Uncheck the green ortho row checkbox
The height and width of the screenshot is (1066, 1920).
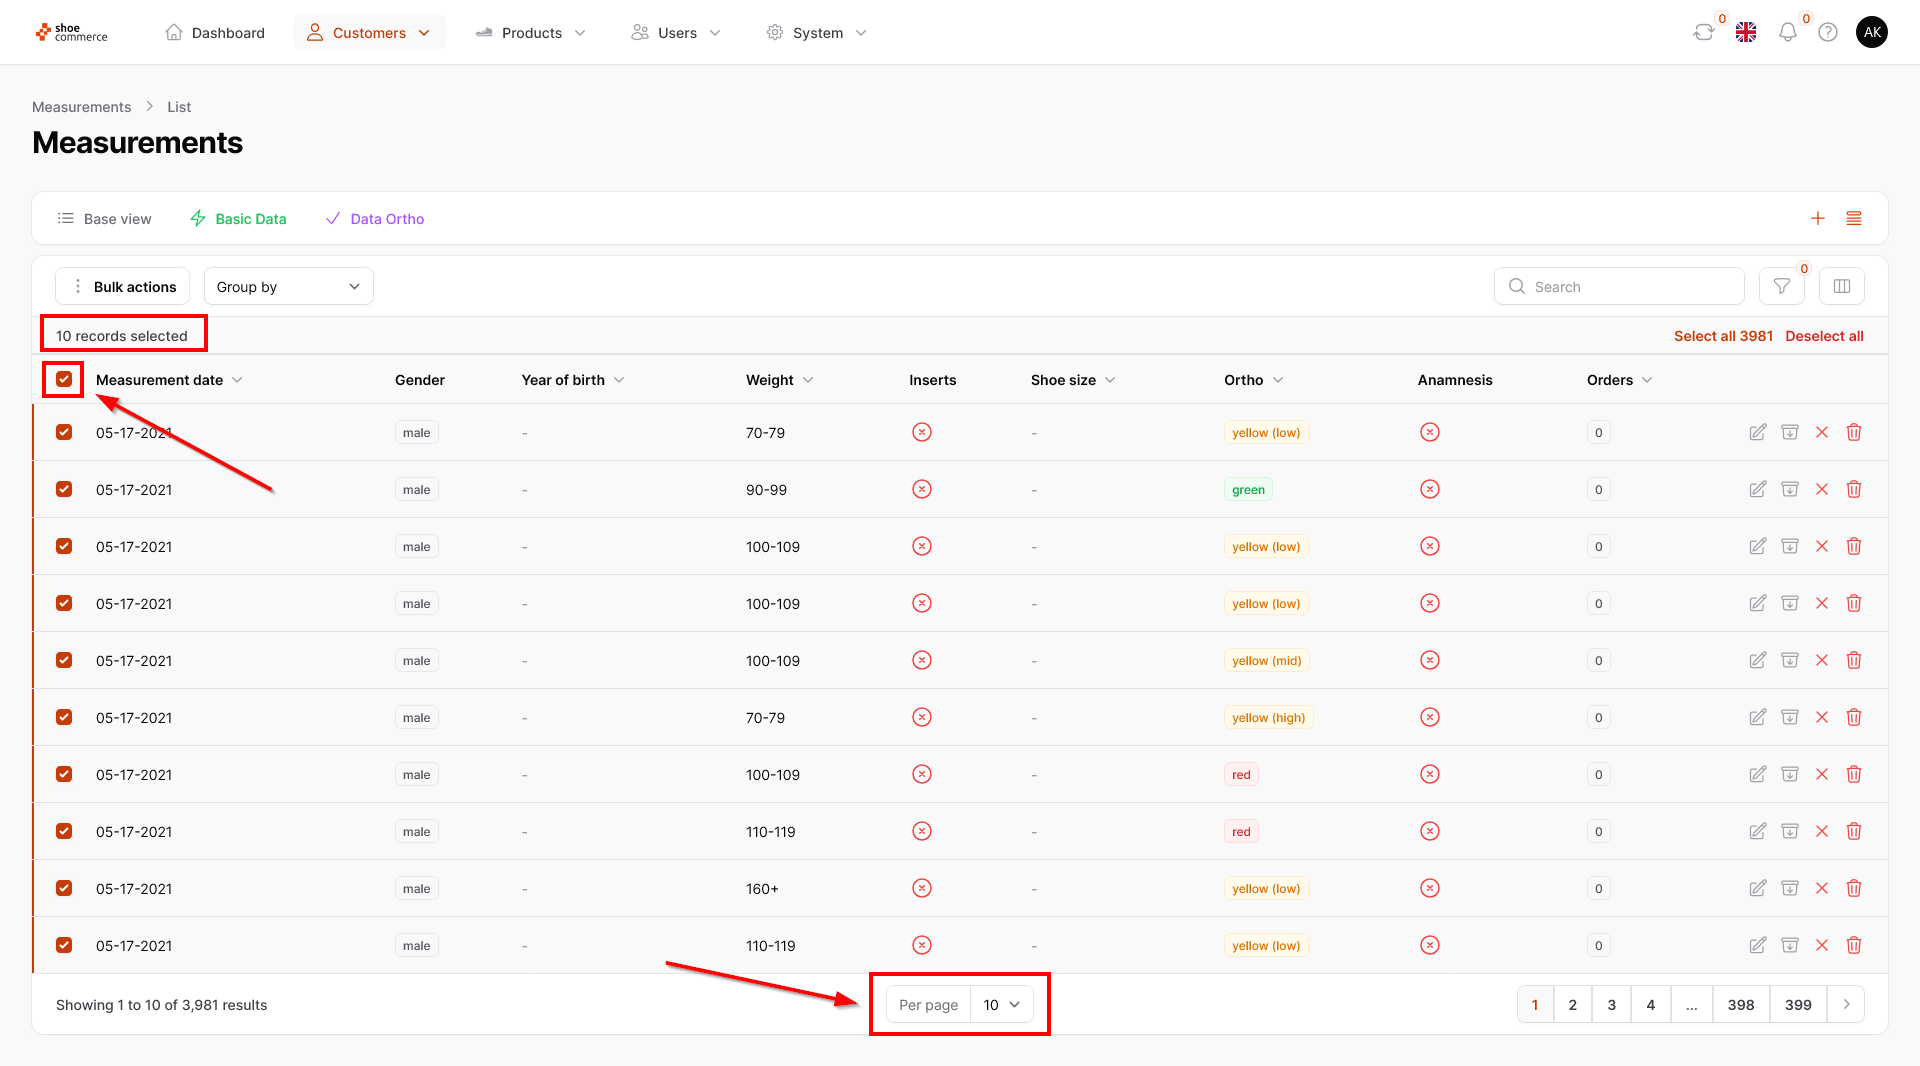(64, 490)
